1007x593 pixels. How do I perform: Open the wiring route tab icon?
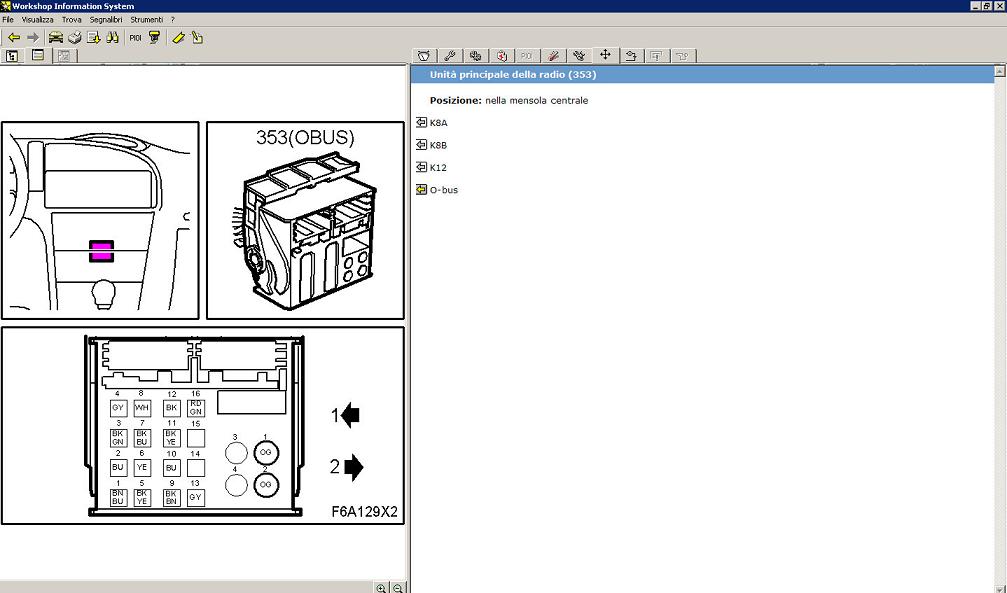pyautogui.click(x=631, y=56)
